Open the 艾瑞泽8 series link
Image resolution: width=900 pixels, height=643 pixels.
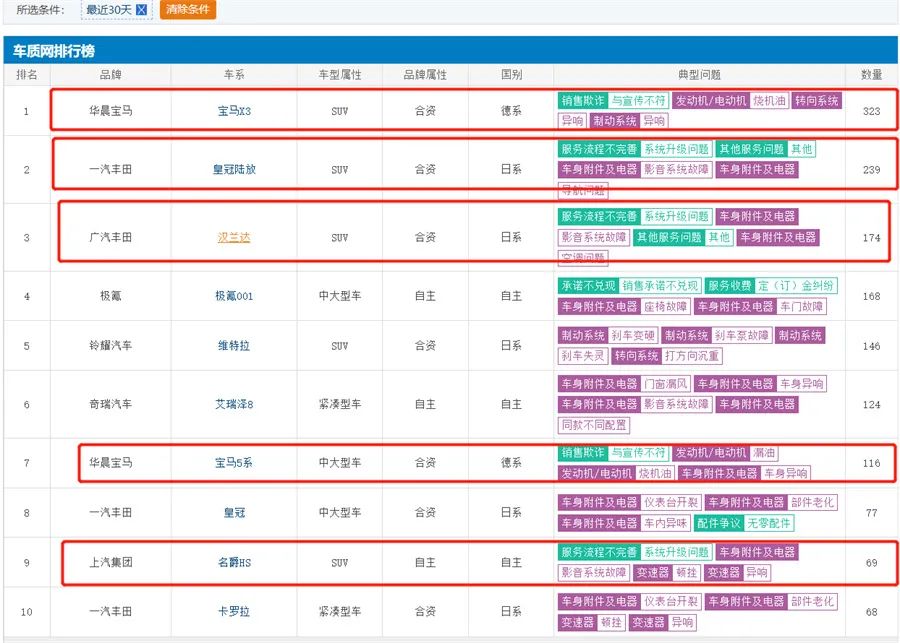234,404
